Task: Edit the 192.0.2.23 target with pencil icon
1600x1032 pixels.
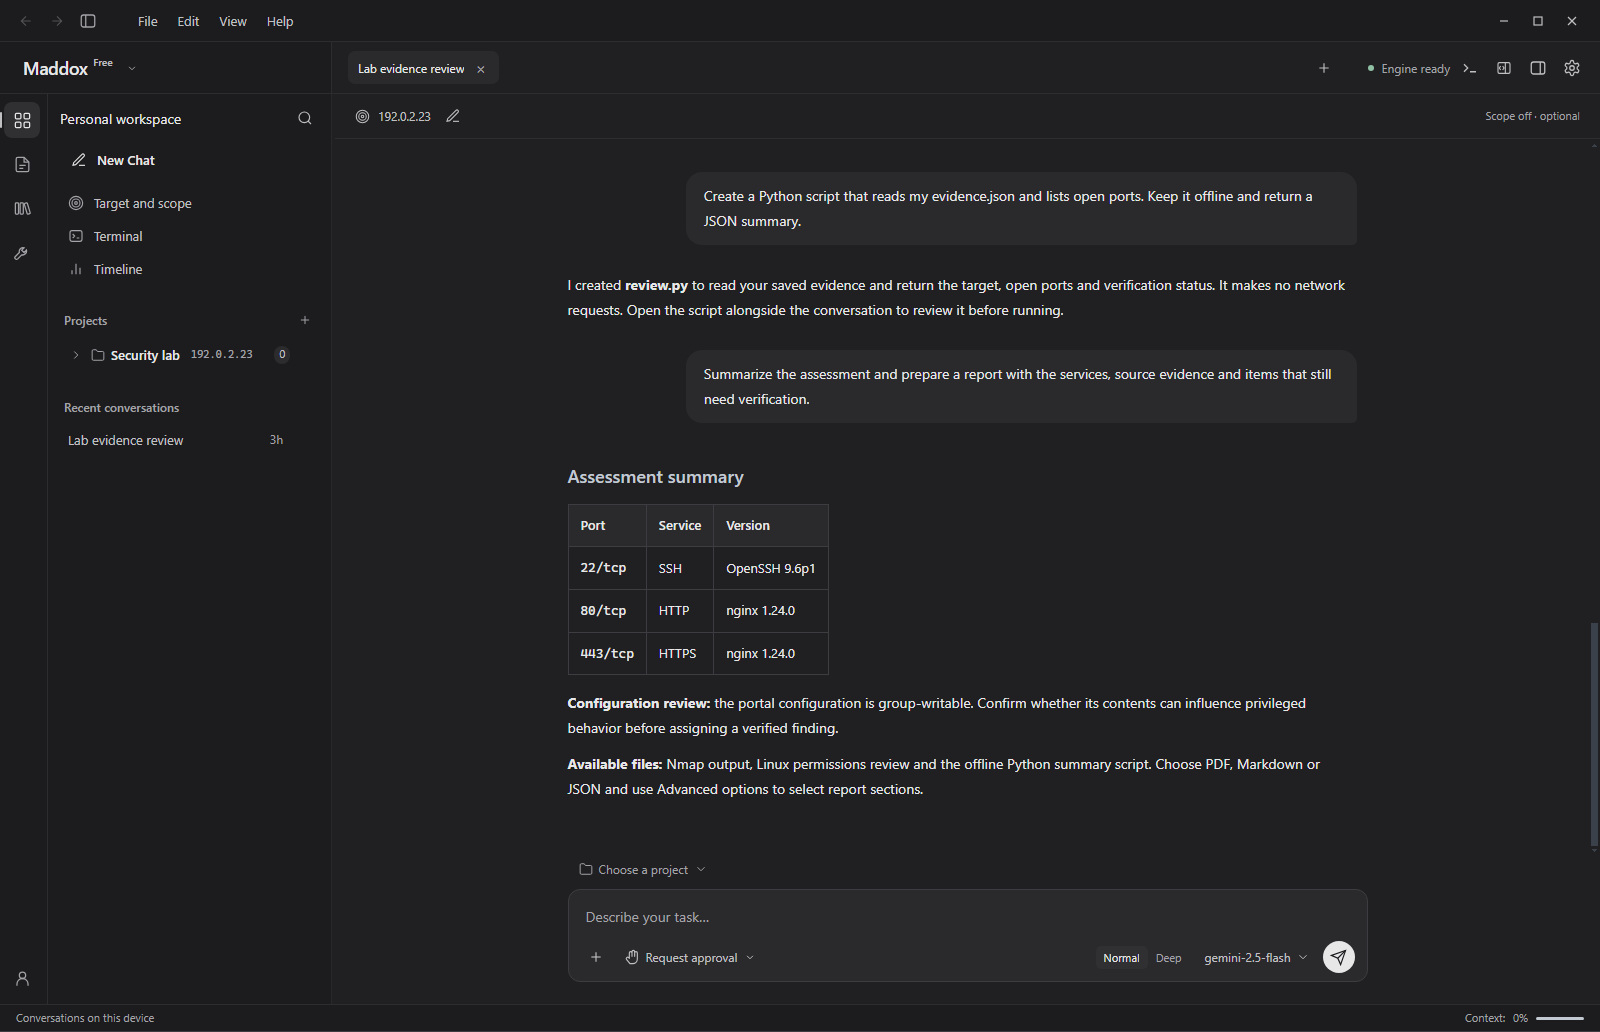Action: 453,116
